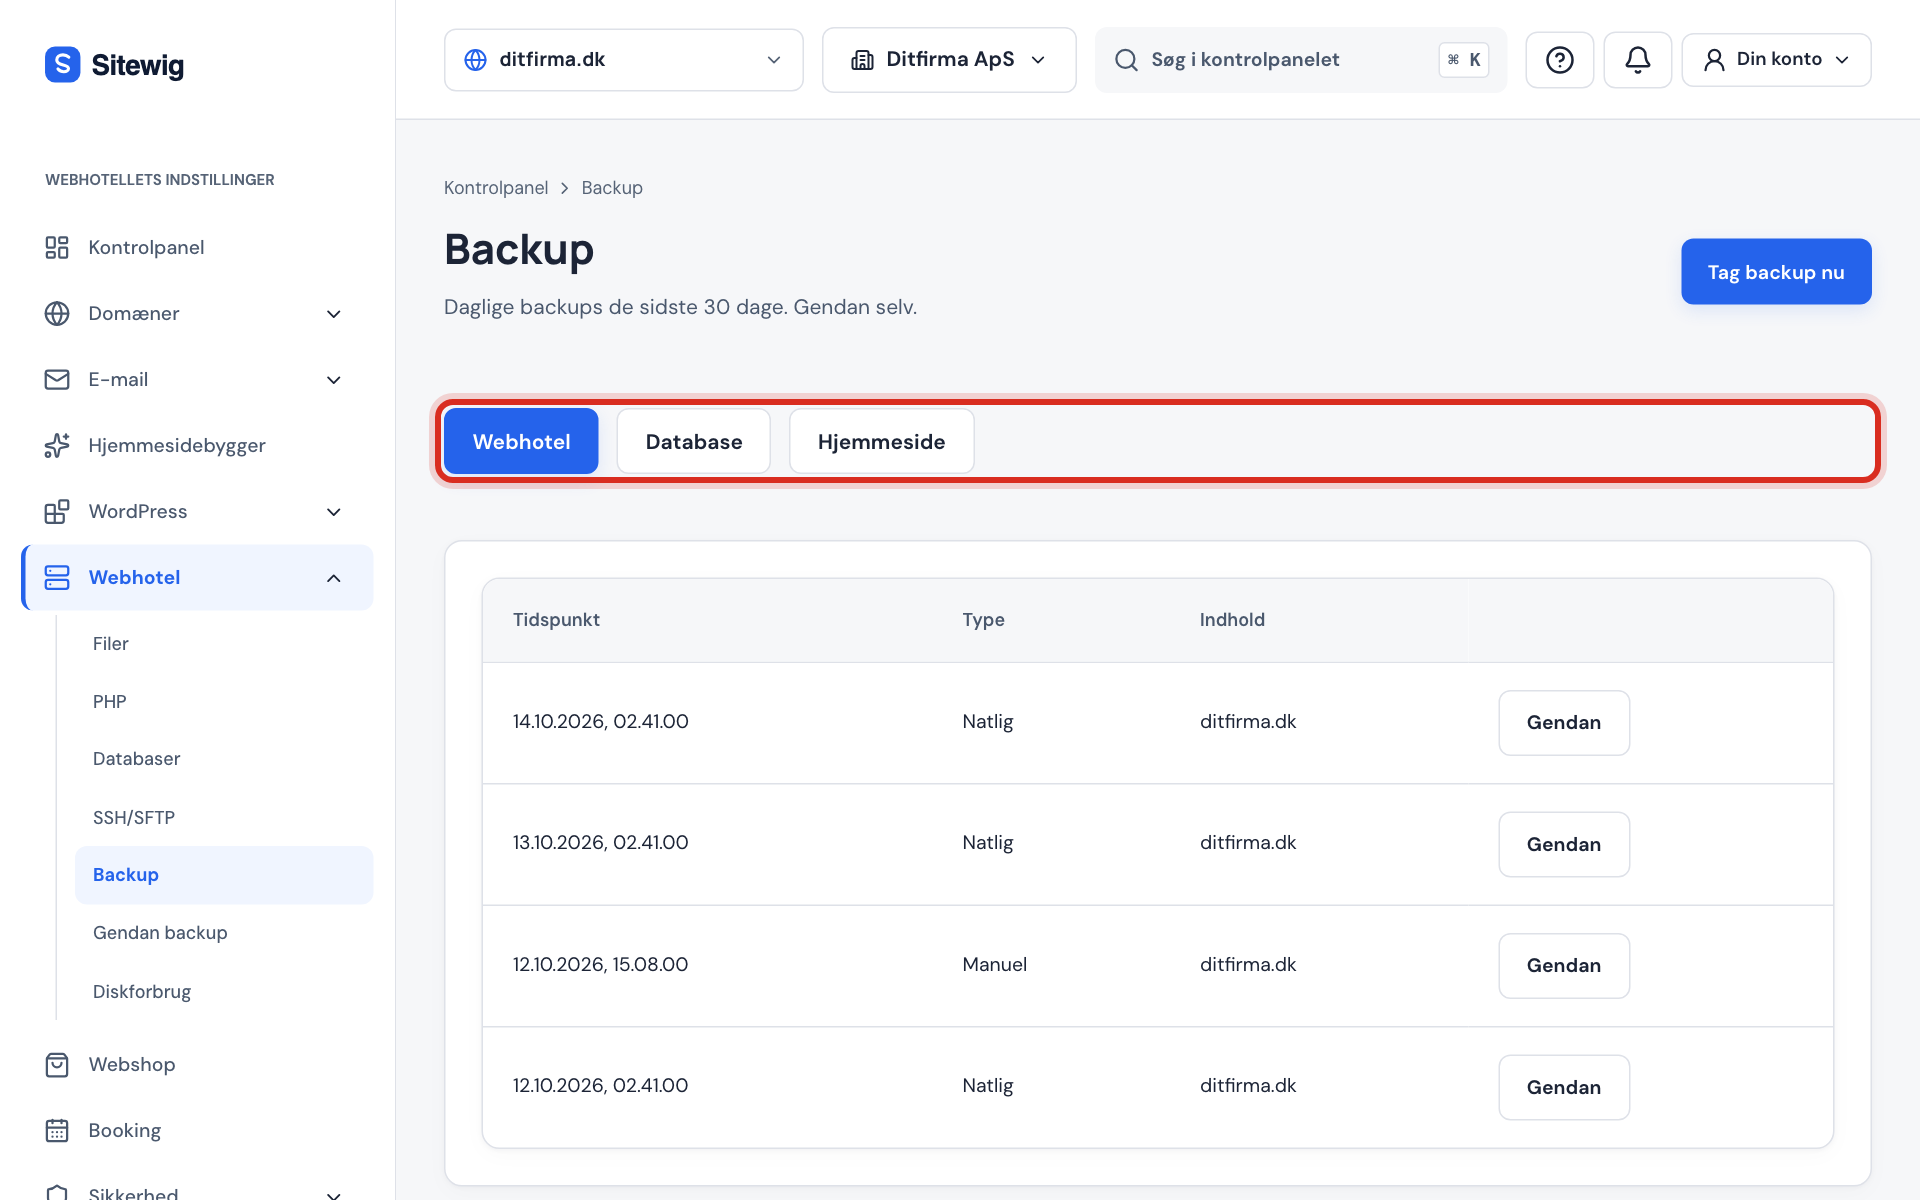Switch to the Hjemmeside backup tab
1920x1200 pixels.
pos(881,441)
